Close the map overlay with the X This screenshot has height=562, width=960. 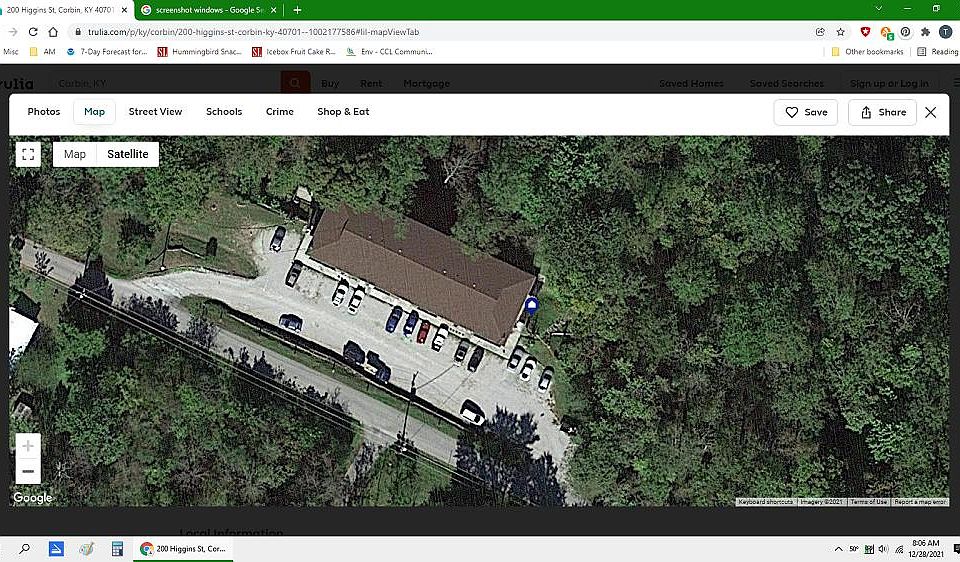click(x=931, y=113)
